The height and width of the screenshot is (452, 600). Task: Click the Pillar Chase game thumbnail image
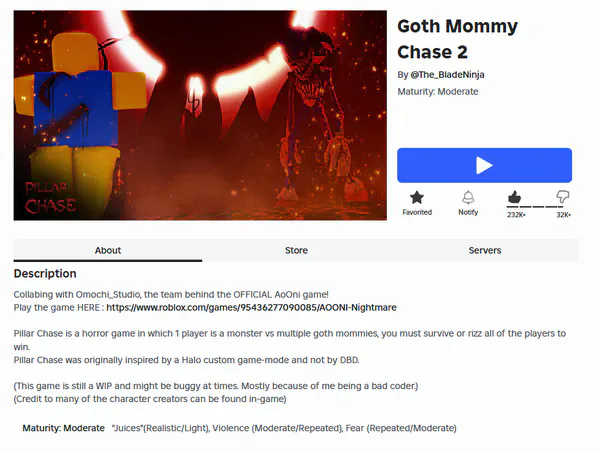[x=200, y=115]
